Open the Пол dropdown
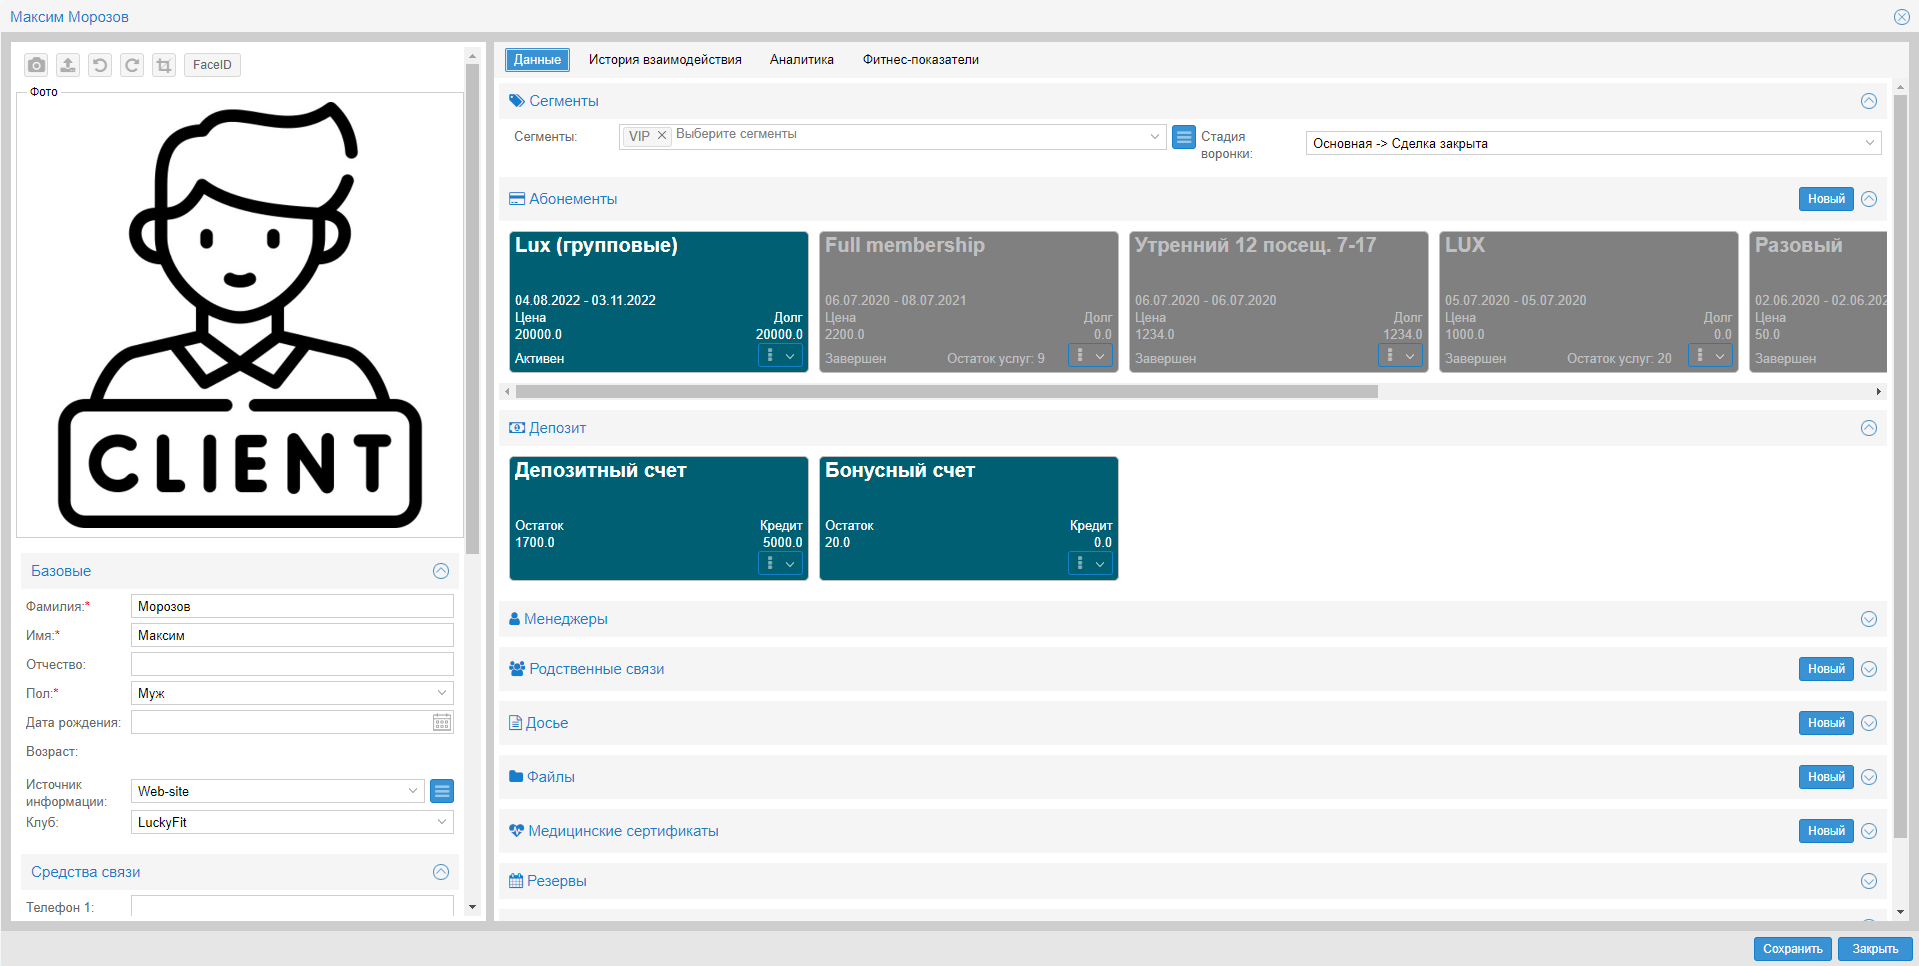Viewport: 1919px width, 966px height. (292, 693)
